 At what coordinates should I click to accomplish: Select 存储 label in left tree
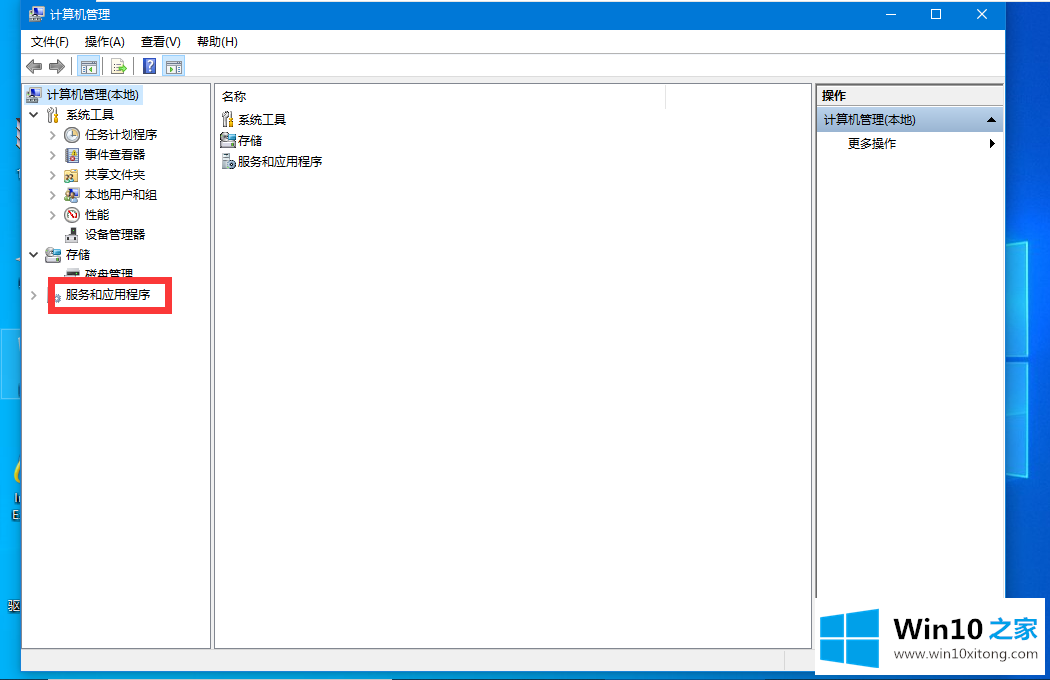coord(78,255)
